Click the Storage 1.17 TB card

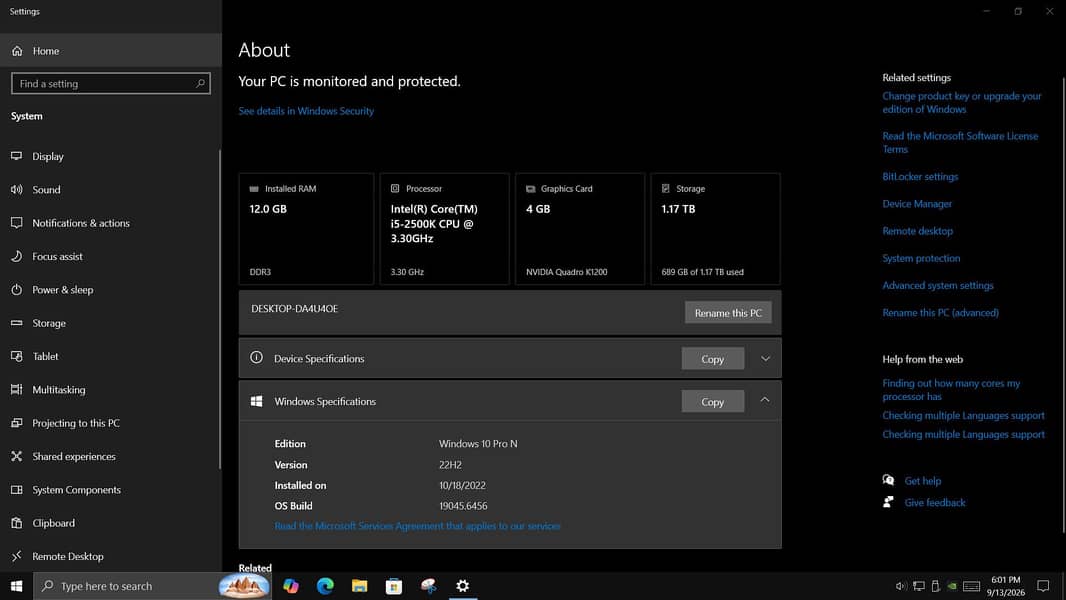tap(715, 229)
